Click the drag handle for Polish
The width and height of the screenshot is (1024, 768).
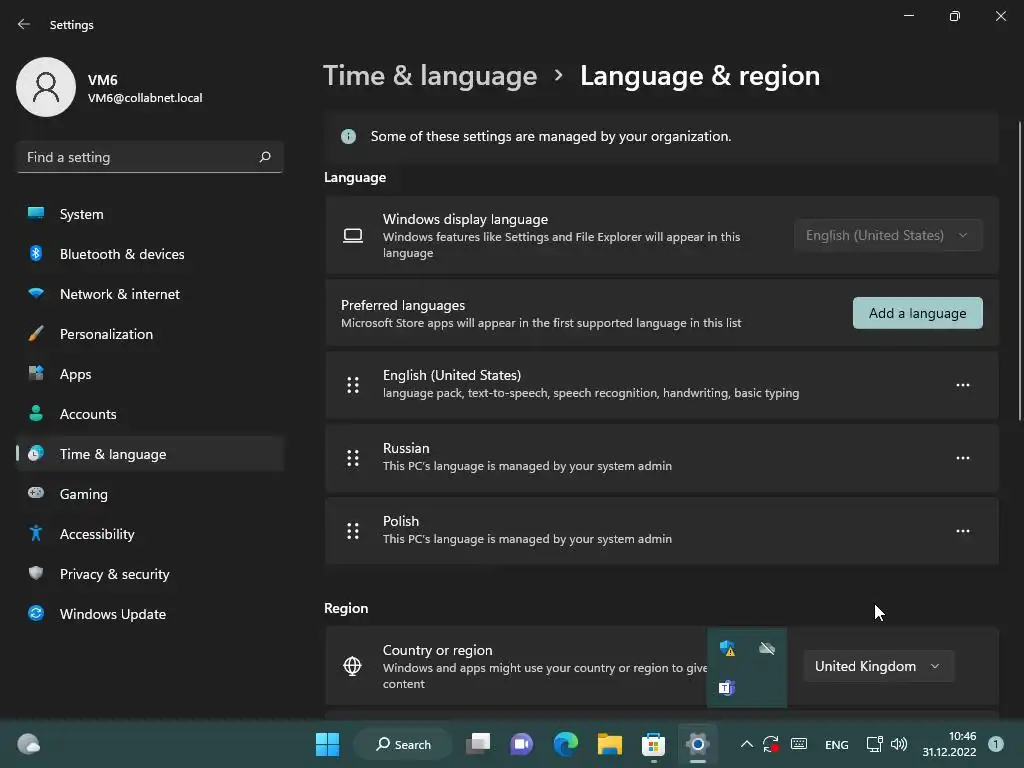click(353, 532)
